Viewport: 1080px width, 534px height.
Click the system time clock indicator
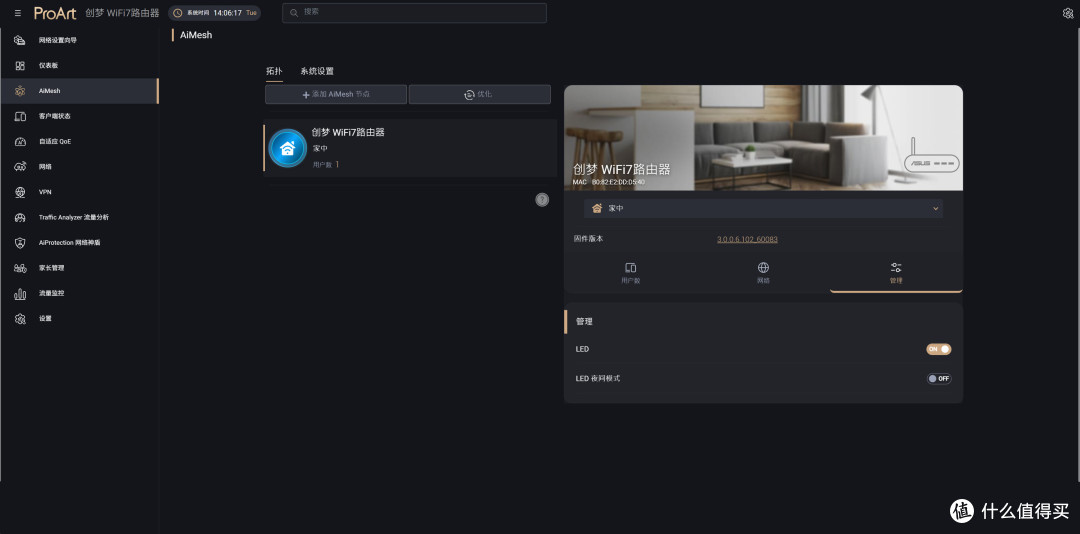(x=214, y=13)
